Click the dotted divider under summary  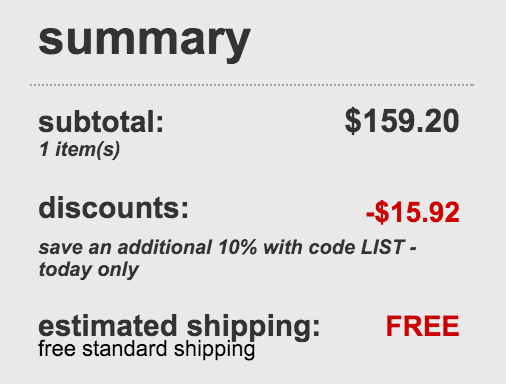coord(252,85)
